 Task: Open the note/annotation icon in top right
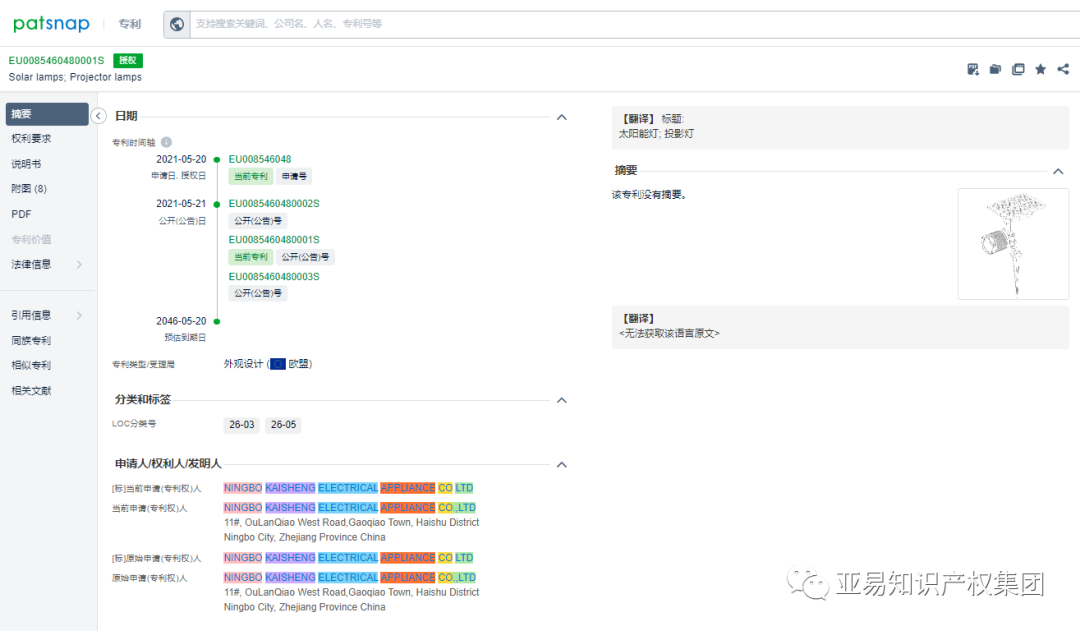[x=973, y=69]
